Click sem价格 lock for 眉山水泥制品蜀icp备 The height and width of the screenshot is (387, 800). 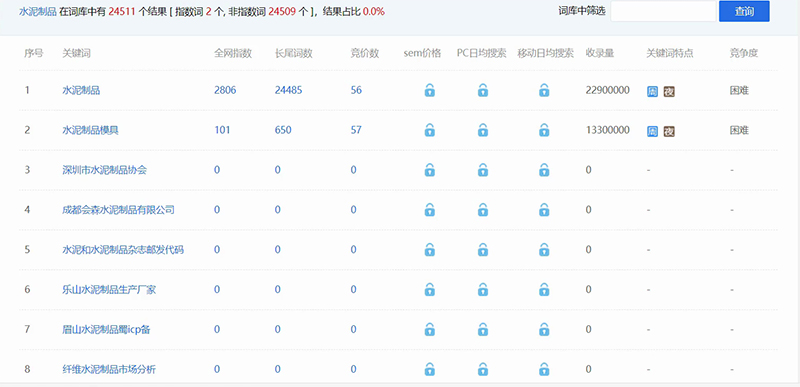(x=430, y=329)
